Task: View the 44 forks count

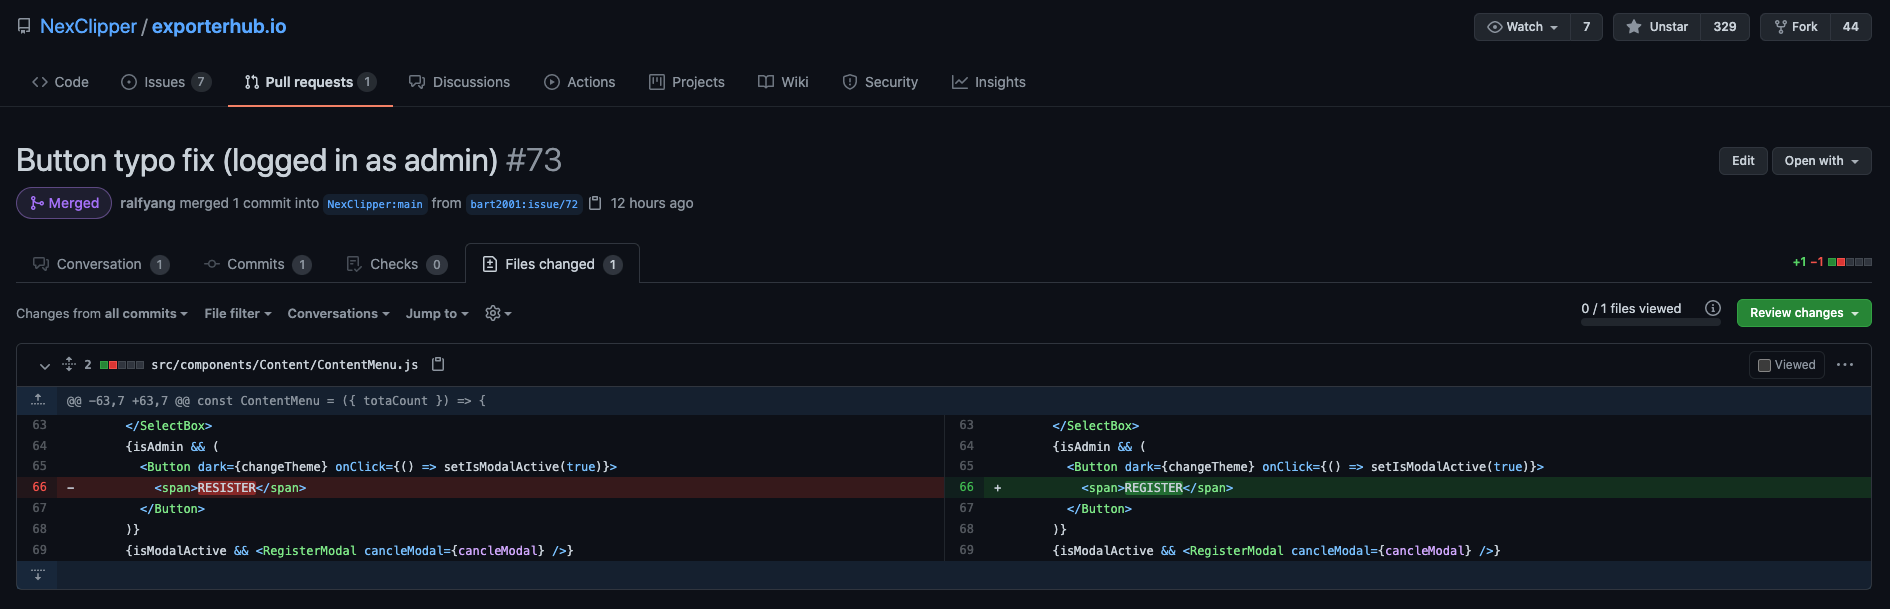Action: click(x=1851, y=27)
